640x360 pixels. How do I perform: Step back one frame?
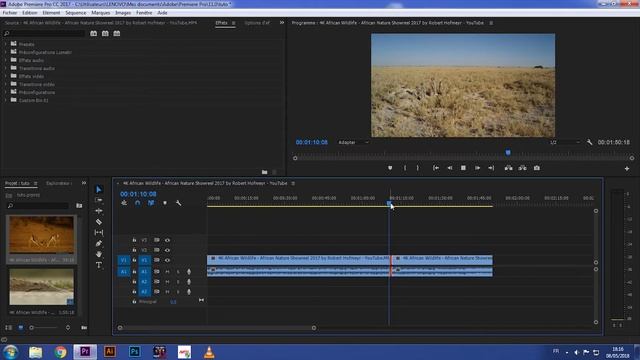449,168
